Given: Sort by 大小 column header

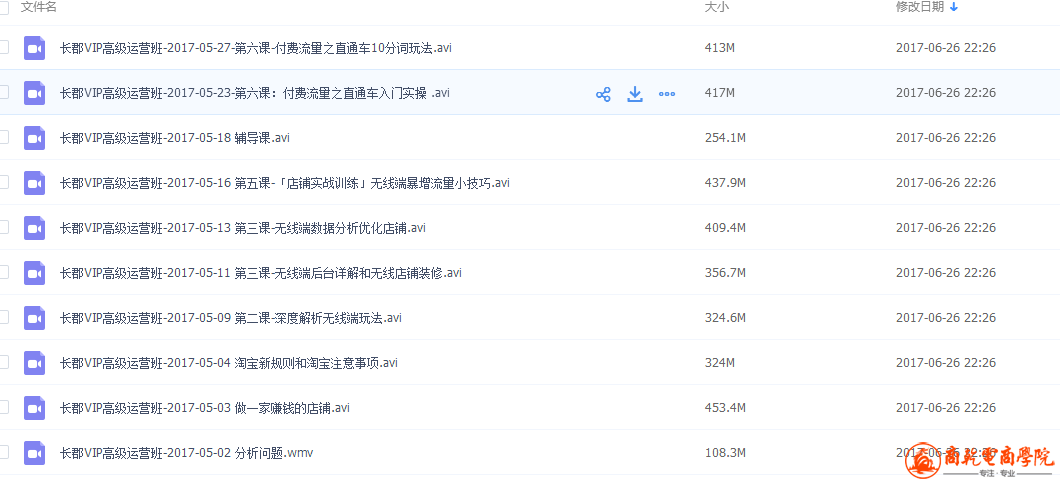Looking at the screenshot, I should (717, 7).
